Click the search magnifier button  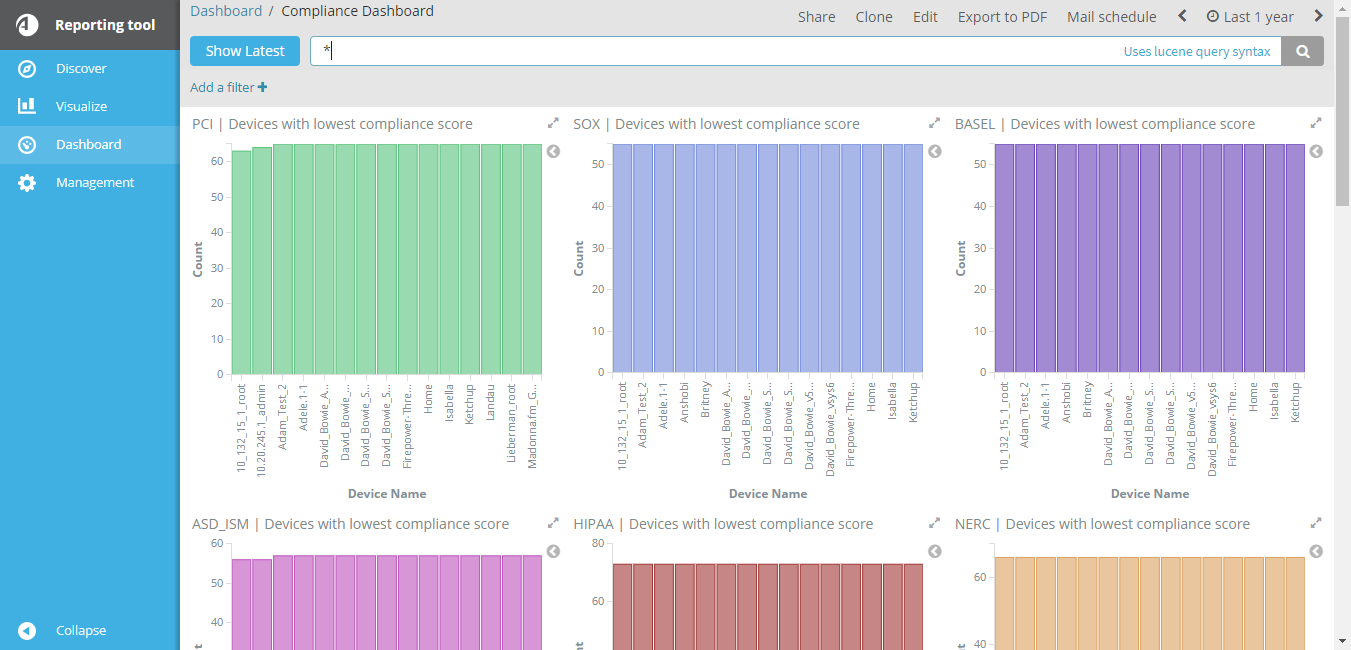point(1302,52)
